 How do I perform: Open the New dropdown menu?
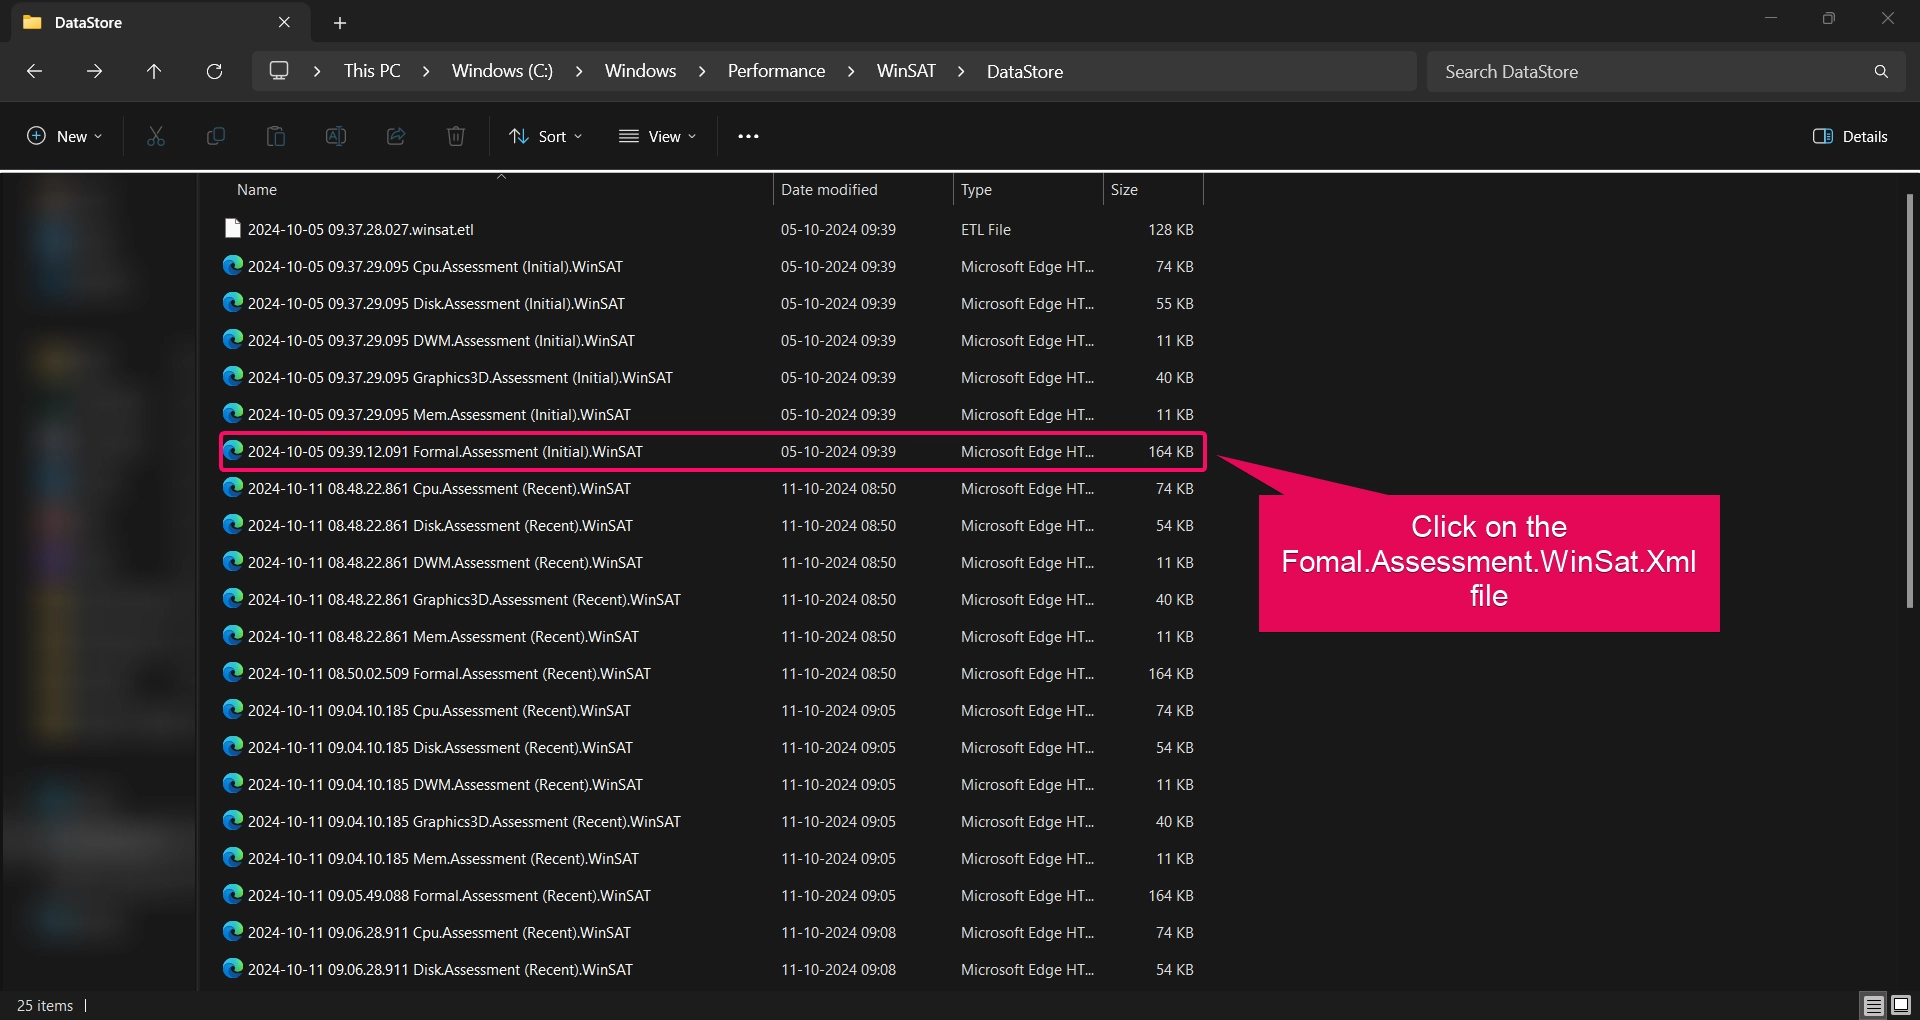click(64, 136)
